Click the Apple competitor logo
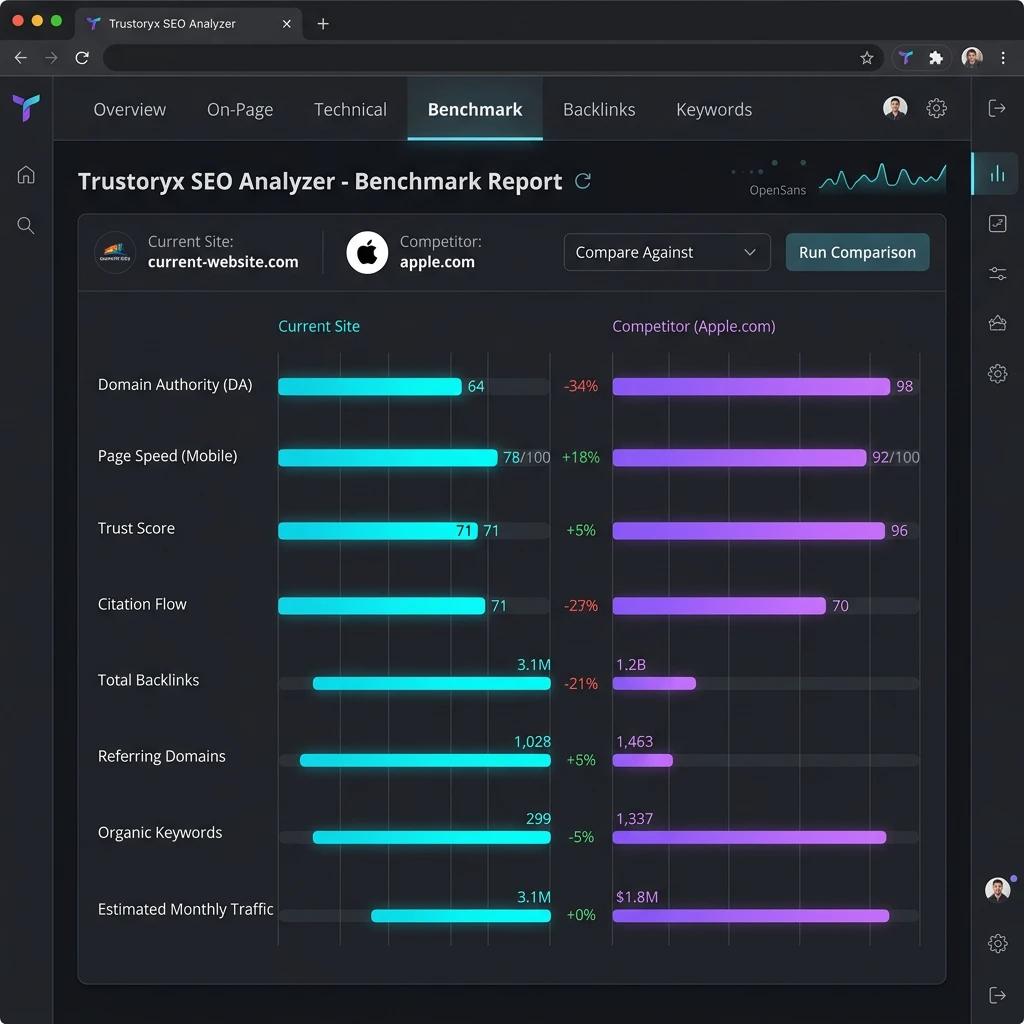This screenshot has width=1024, height=1024. tap(367, 253)
